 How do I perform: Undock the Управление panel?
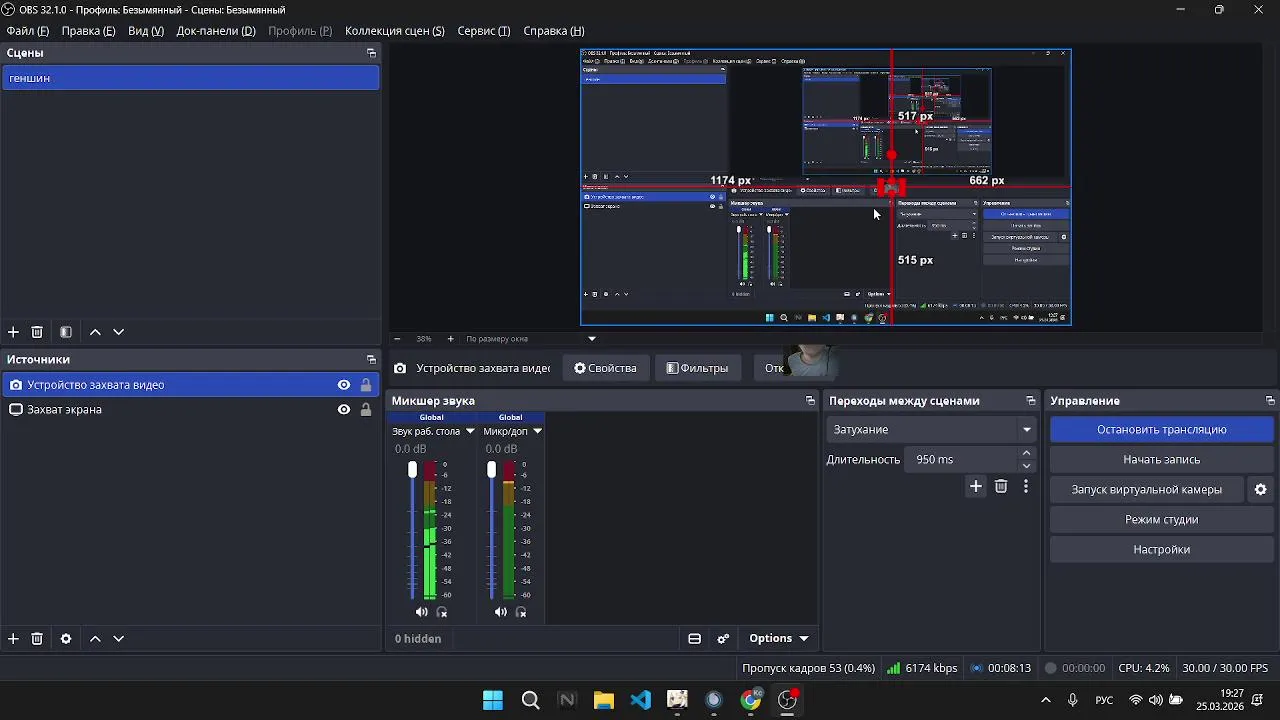[x=1270, y=401]
